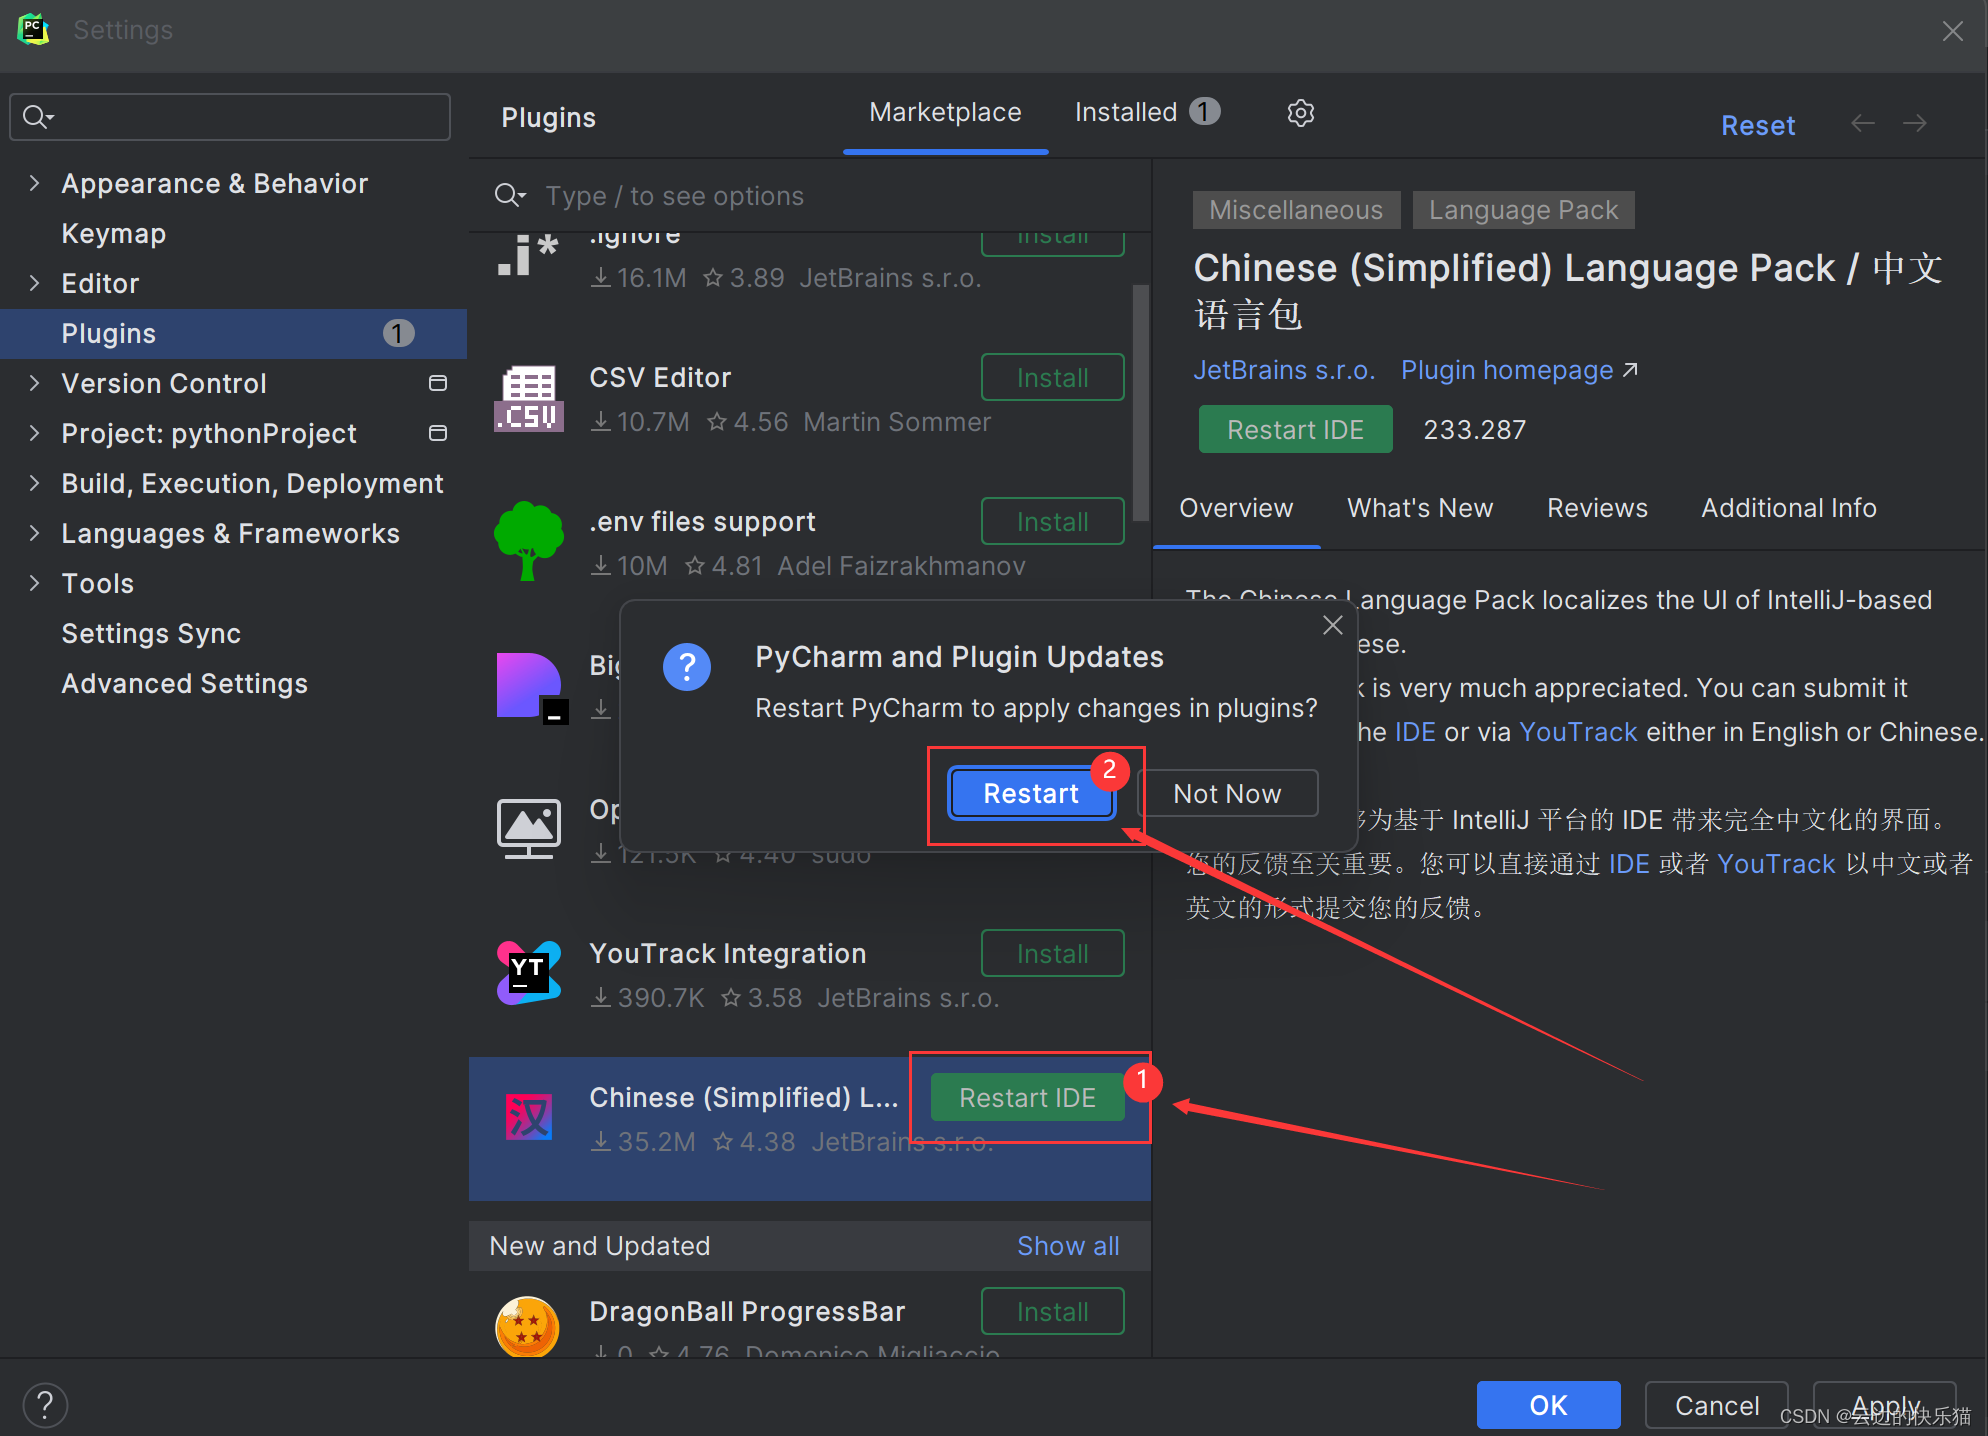Screen dimensions: 1988x1436
Task: Select Advanced Settings in sidebar
Action: click(185, 684)
